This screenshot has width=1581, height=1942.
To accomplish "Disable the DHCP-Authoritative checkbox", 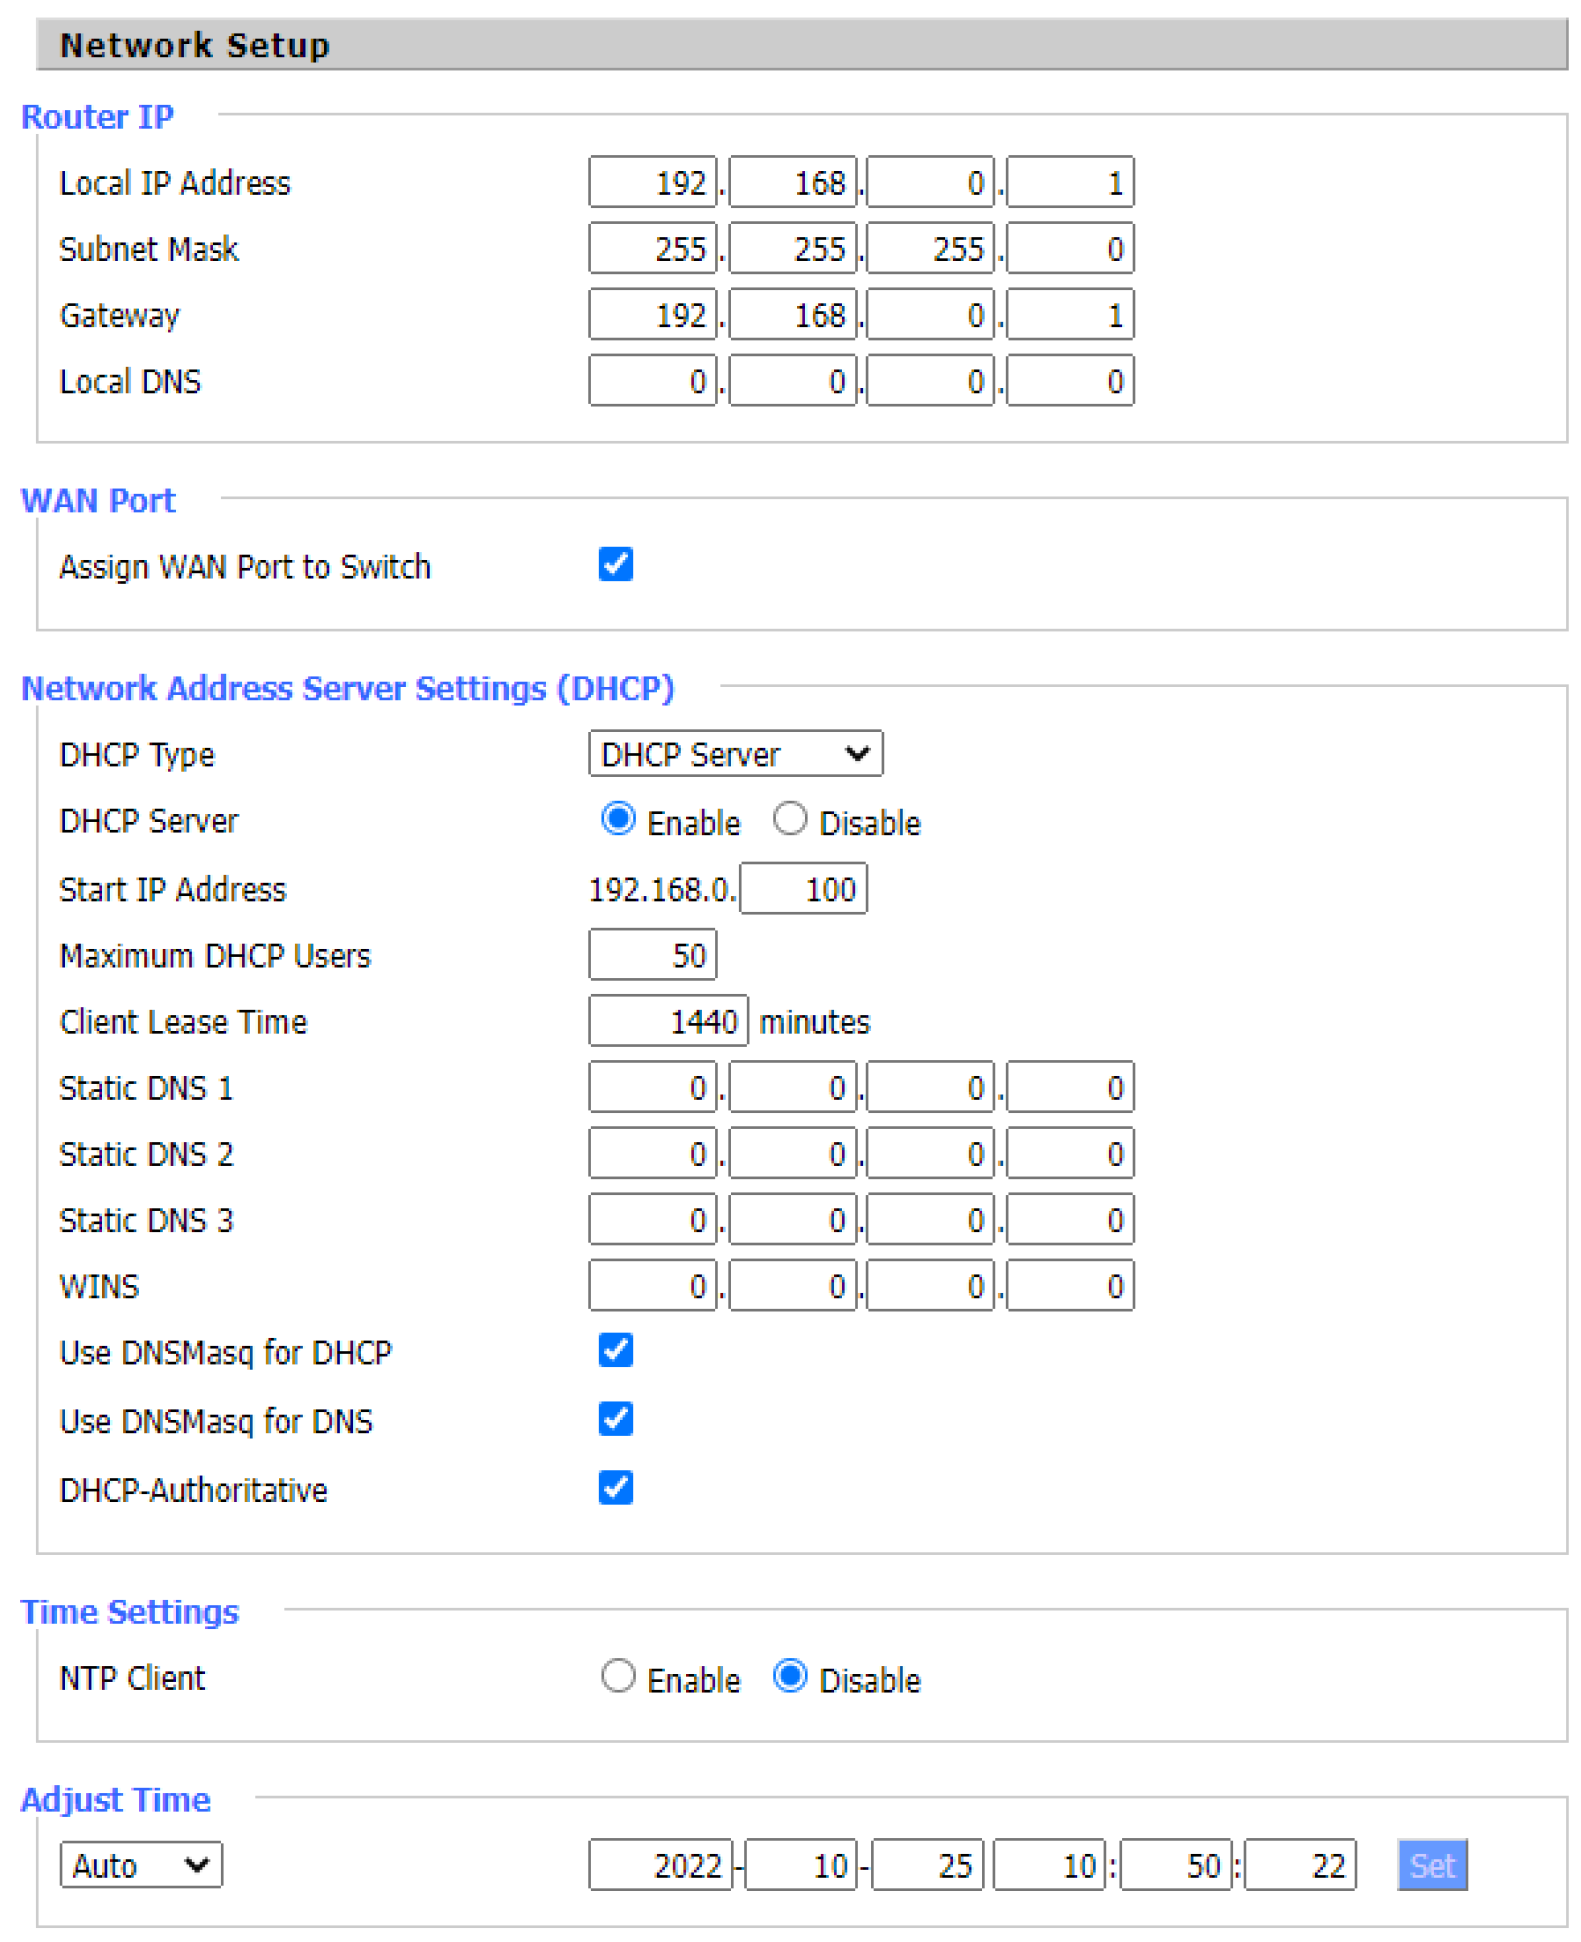I will pyautogui.click(x=615, y=1488).
